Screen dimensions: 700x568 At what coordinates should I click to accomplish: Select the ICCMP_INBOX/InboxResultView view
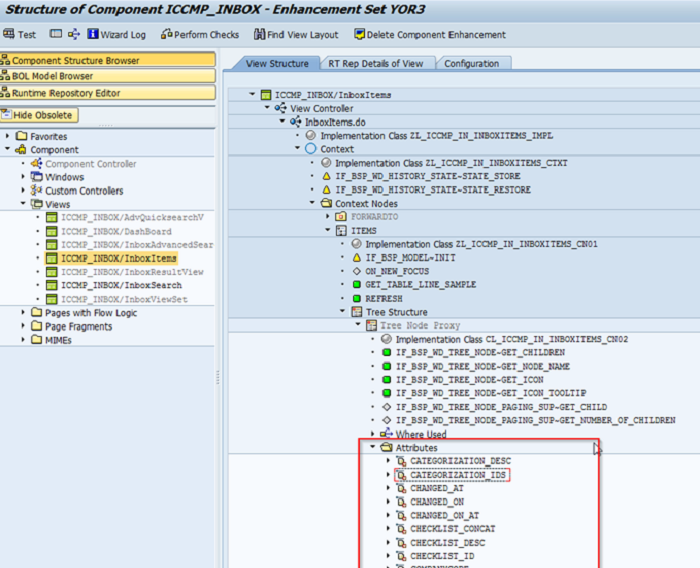click(x=132, y=271)
